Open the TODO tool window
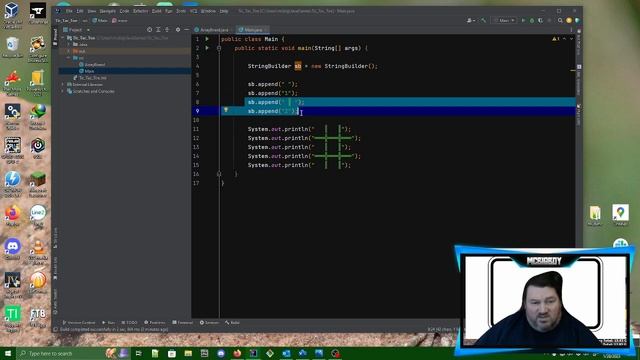640x360 pixels. click(x=129, y=322)
